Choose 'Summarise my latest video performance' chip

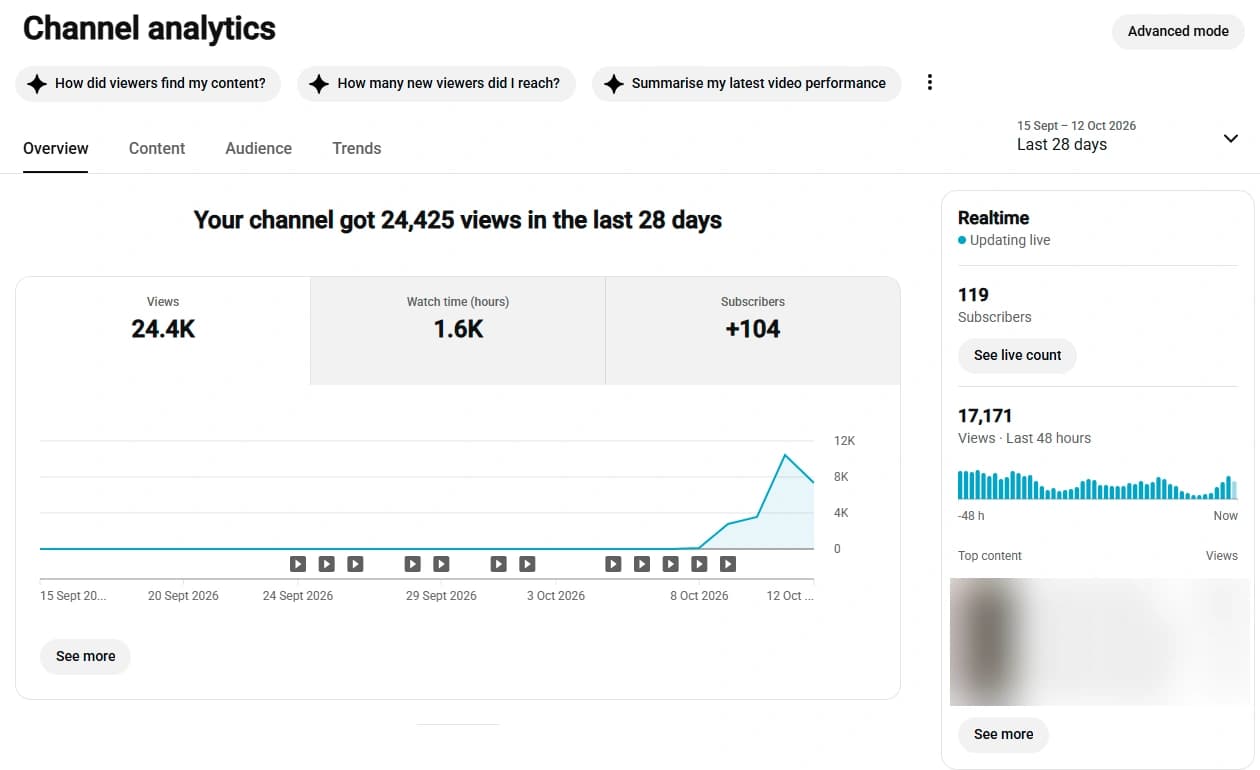pyautogui.click(x=746, y=83)
